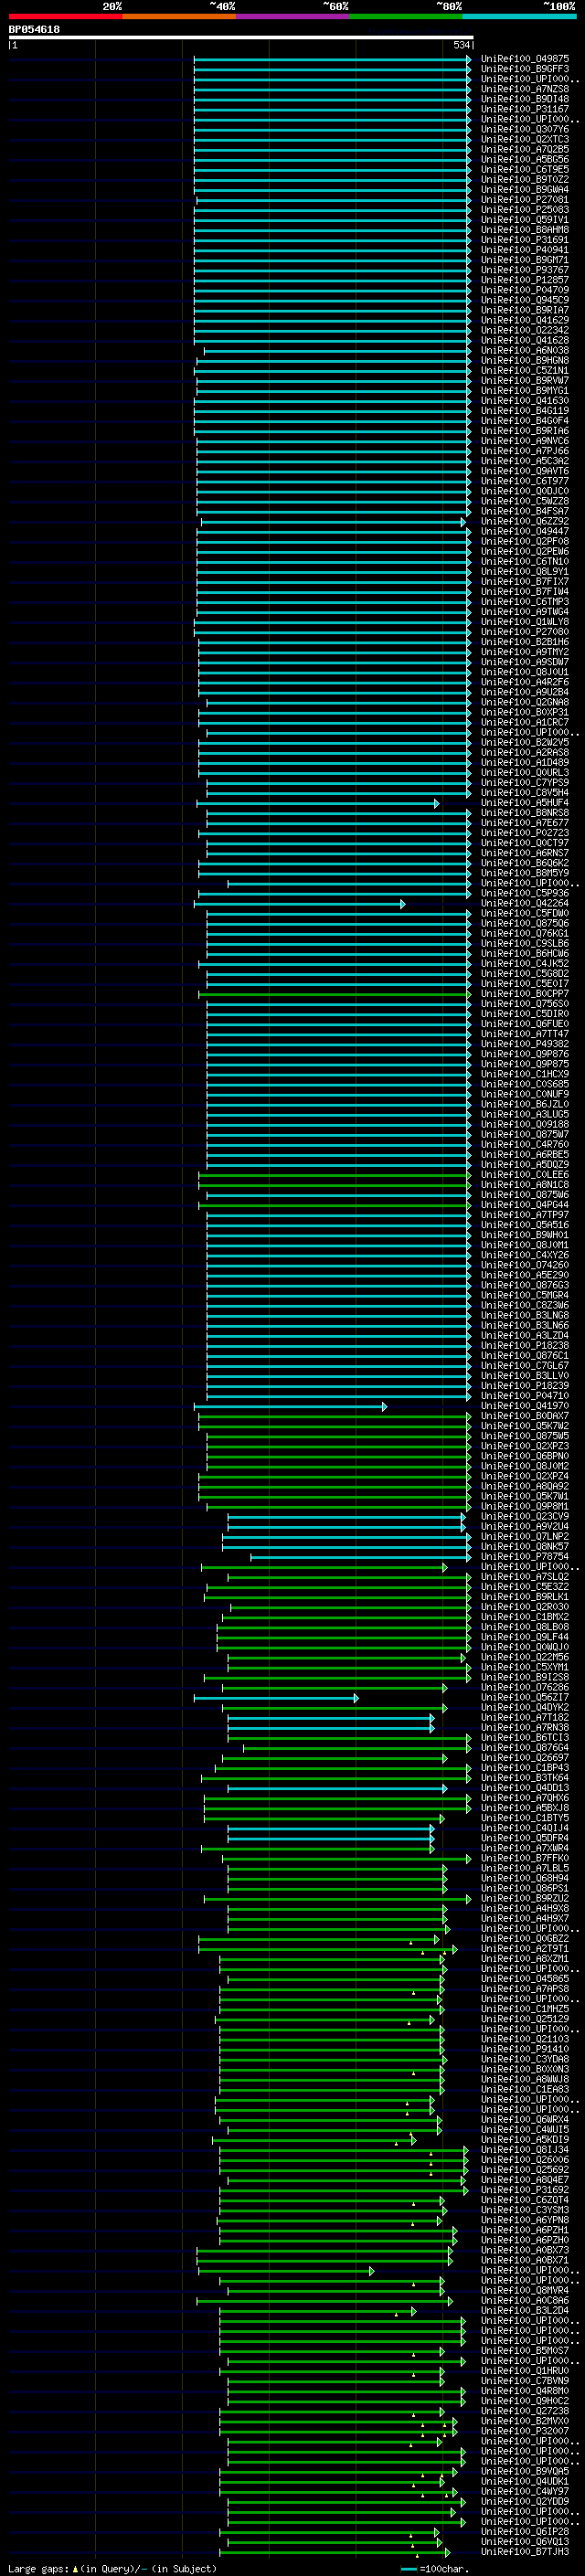Click the short cyan alignment bar for UniRef100_Q42264

(299, 904)
